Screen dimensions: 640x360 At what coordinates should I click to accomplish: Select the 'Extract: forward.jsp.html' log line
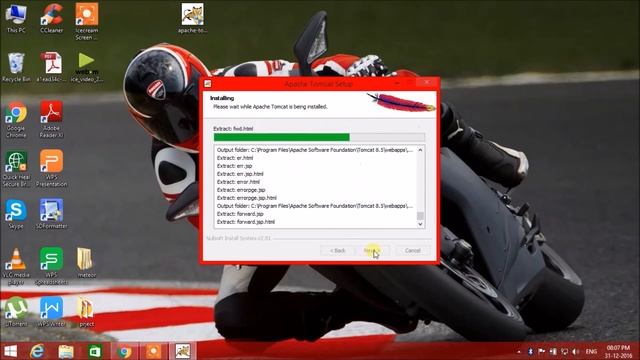click(246, 222)
